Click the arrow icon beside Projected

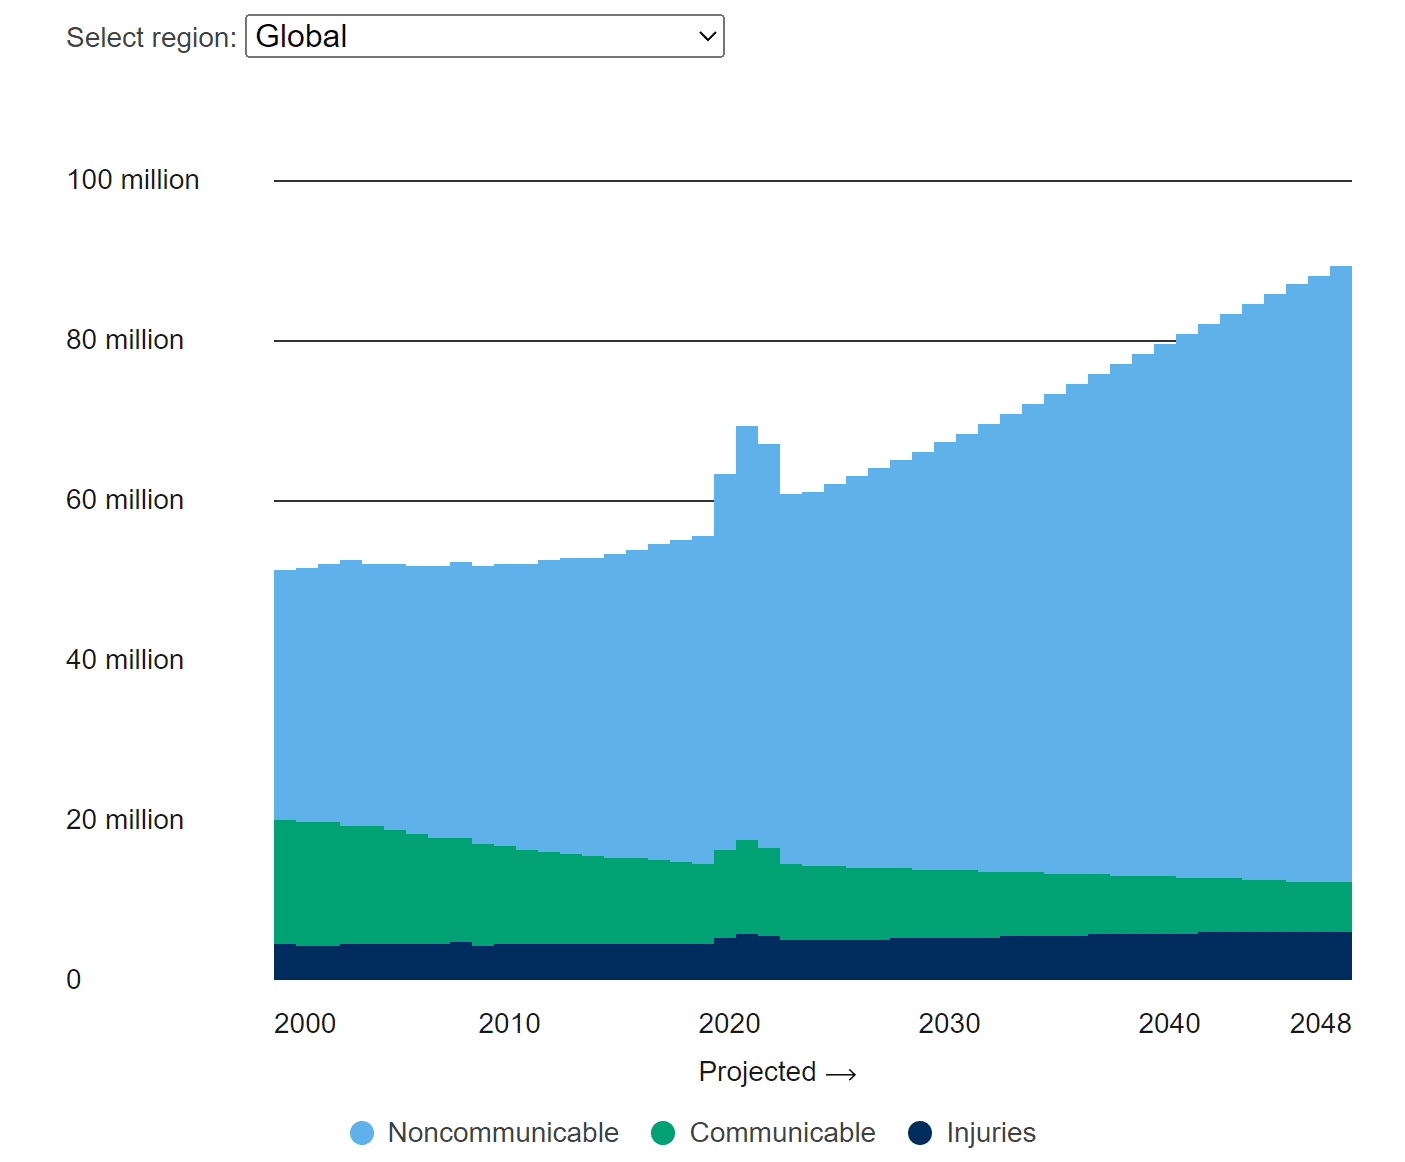pyautogui.click(x=842, y=1074)
